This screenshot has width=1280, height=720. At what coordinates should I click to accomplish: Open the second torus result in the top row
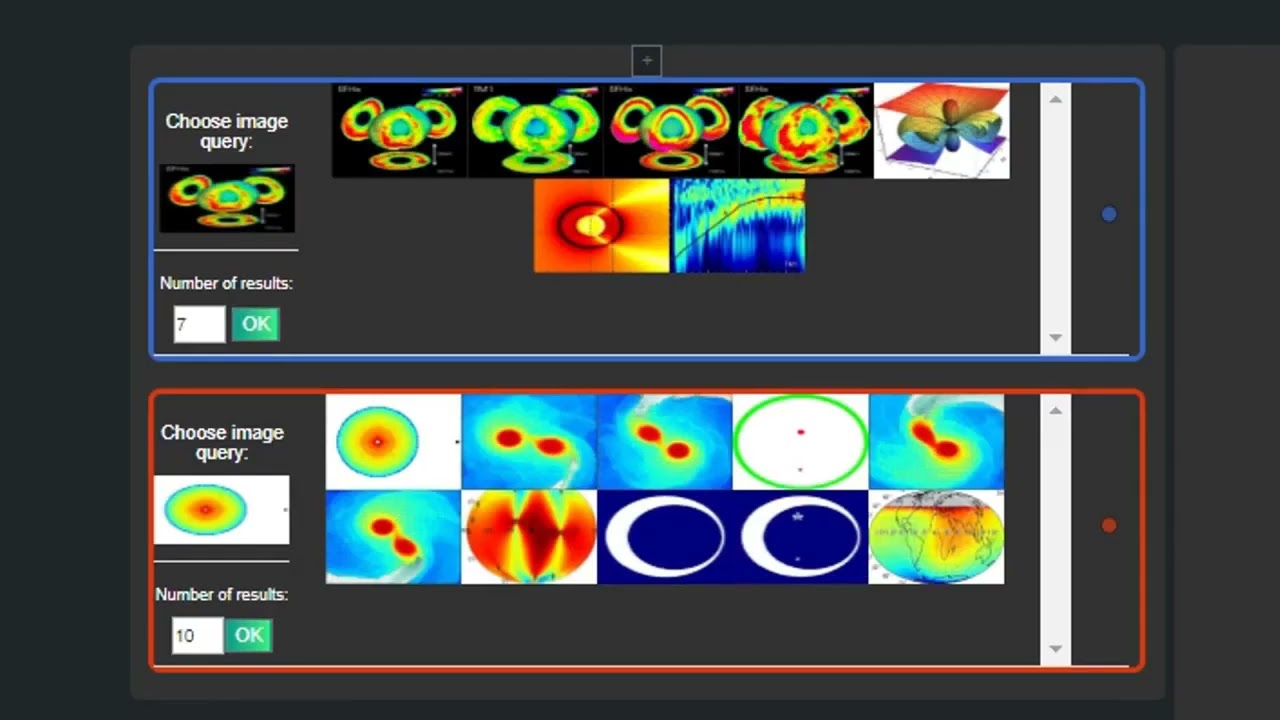click(x=535, y=131)
